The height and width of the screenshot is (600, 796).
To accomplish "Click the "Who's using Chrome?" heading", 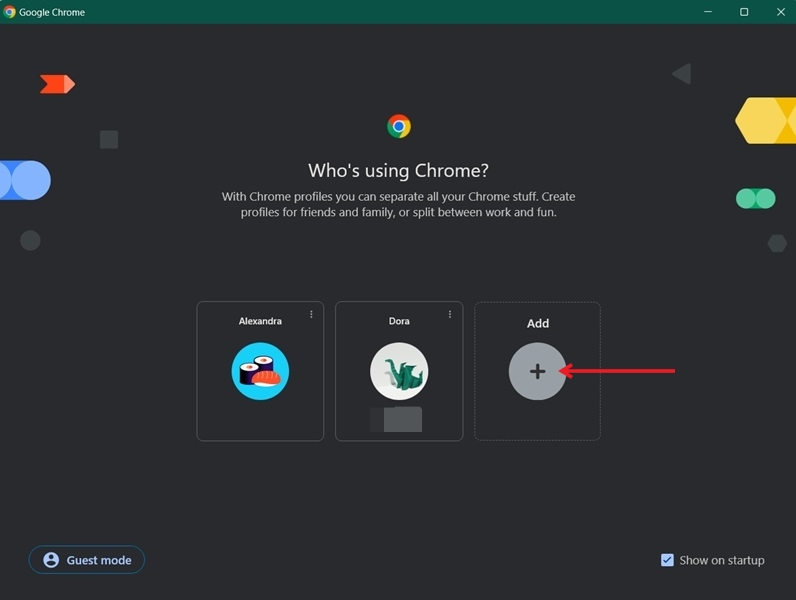I will click(399, 171).
